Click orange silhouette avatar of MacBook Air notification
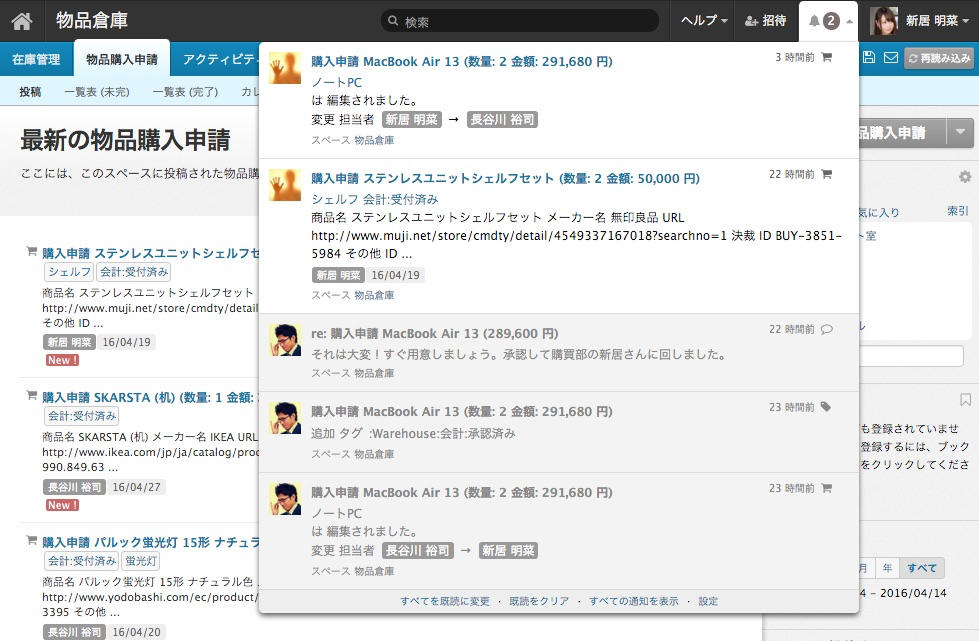 point(285,68)
